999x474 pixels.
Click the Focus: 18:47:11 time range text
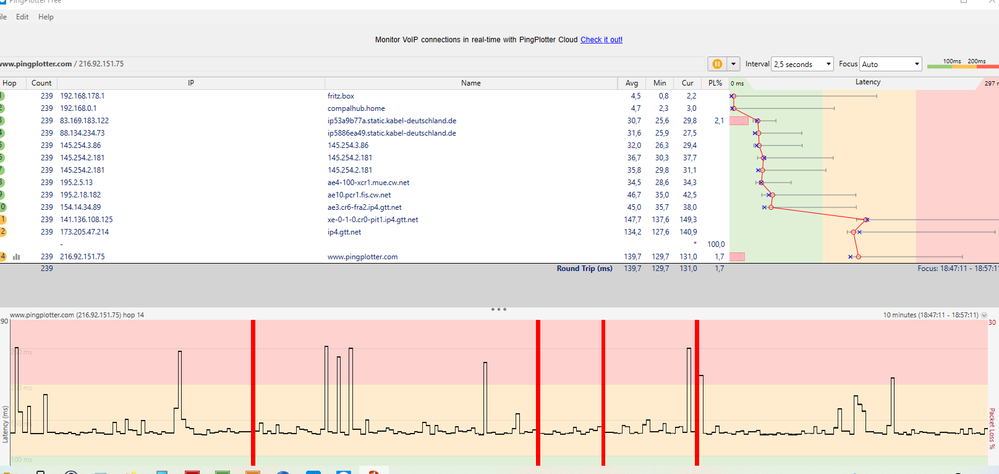click(x=958, y=269)
